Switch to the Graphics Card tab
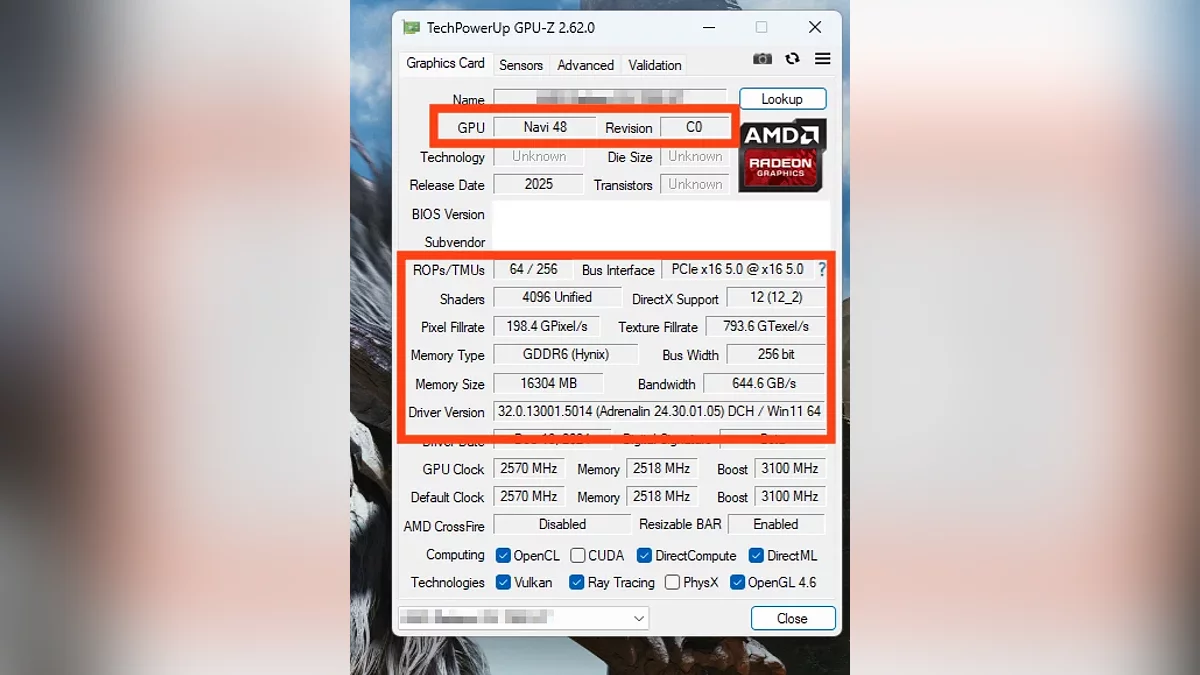Viewport: 1200px width, 675px height. (x=445, y=63)
